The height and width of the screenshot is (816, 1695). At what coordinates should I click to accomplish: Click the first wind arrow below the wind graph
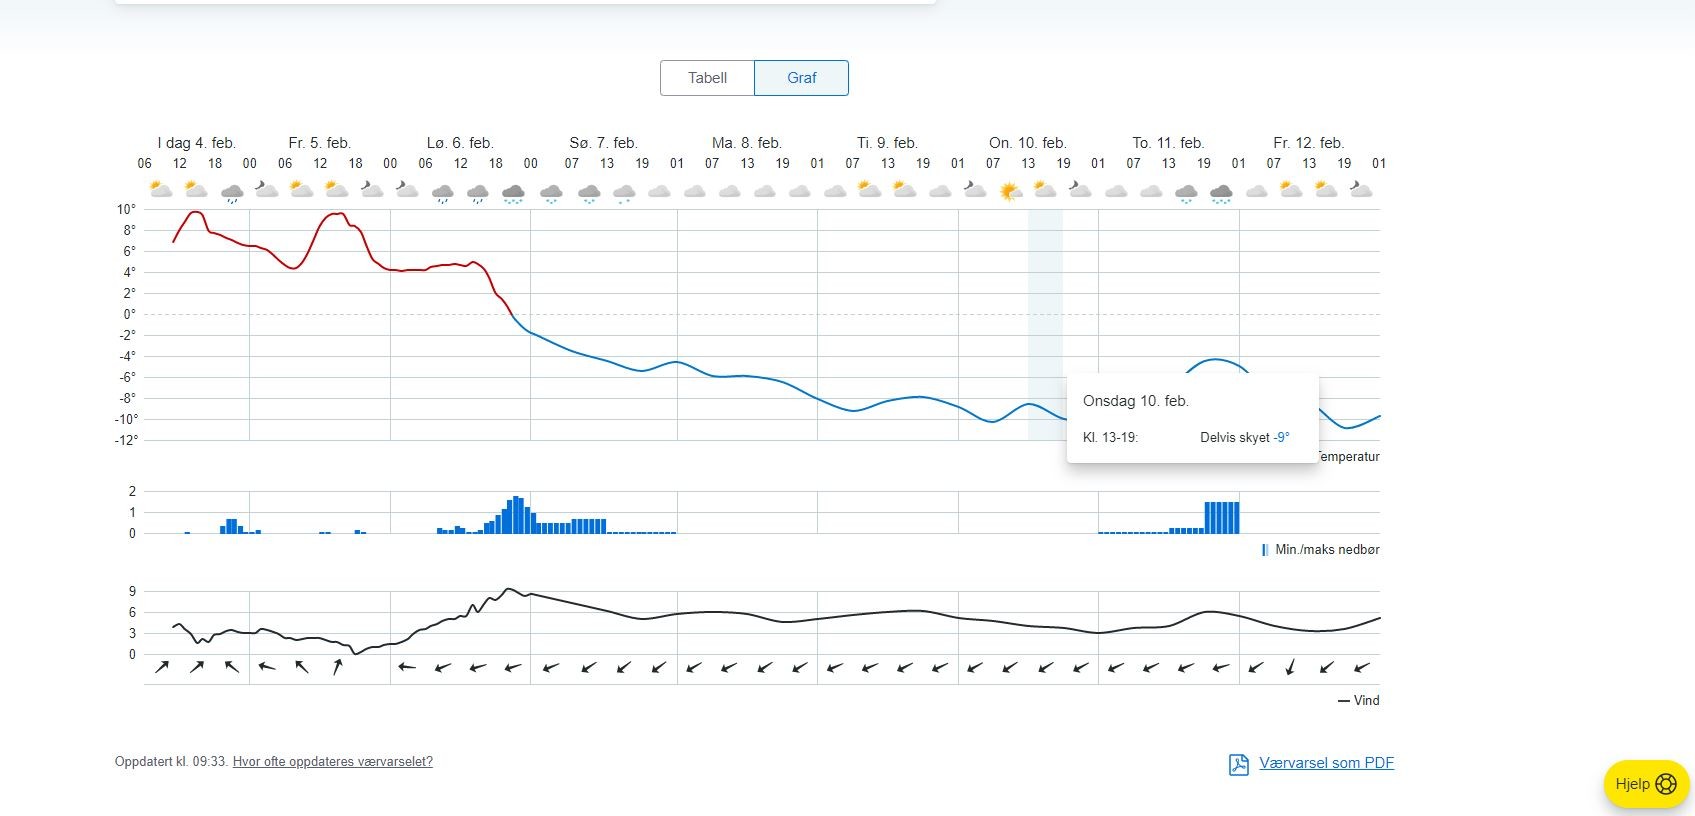tap(162, 667)
